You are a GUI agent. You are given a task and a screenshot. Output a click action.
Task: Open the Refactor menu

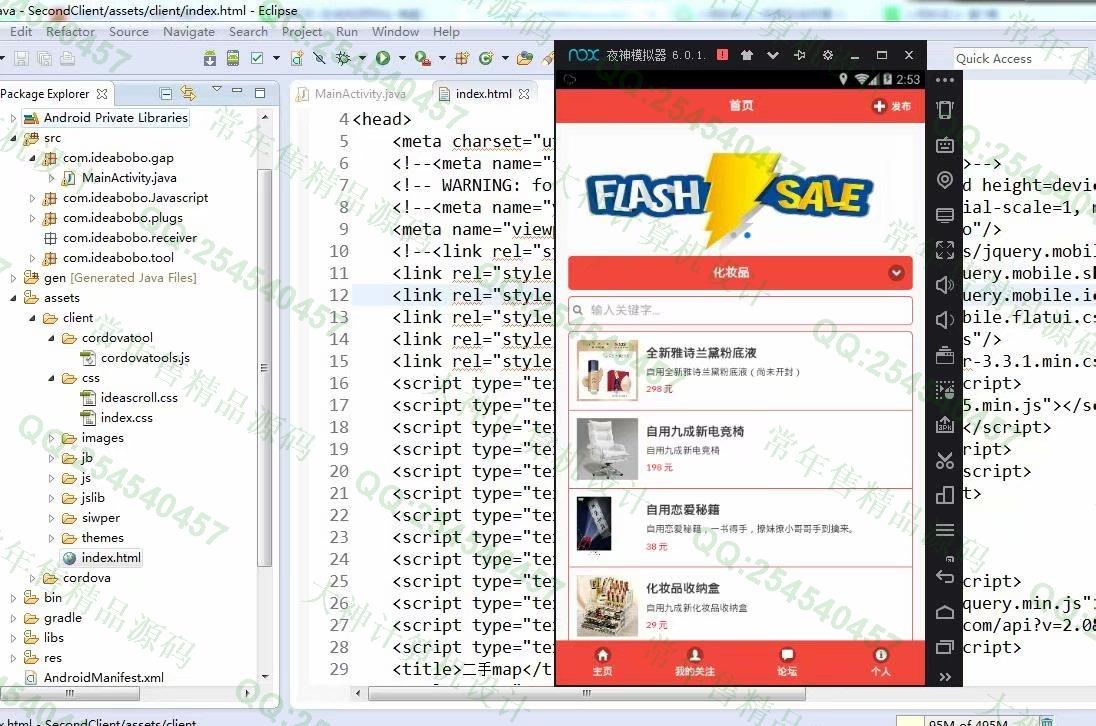point(70,31)
